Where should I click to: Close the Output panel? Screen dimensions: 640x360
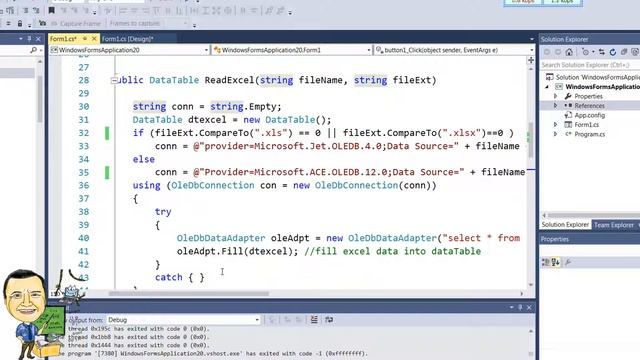[529, 307]
